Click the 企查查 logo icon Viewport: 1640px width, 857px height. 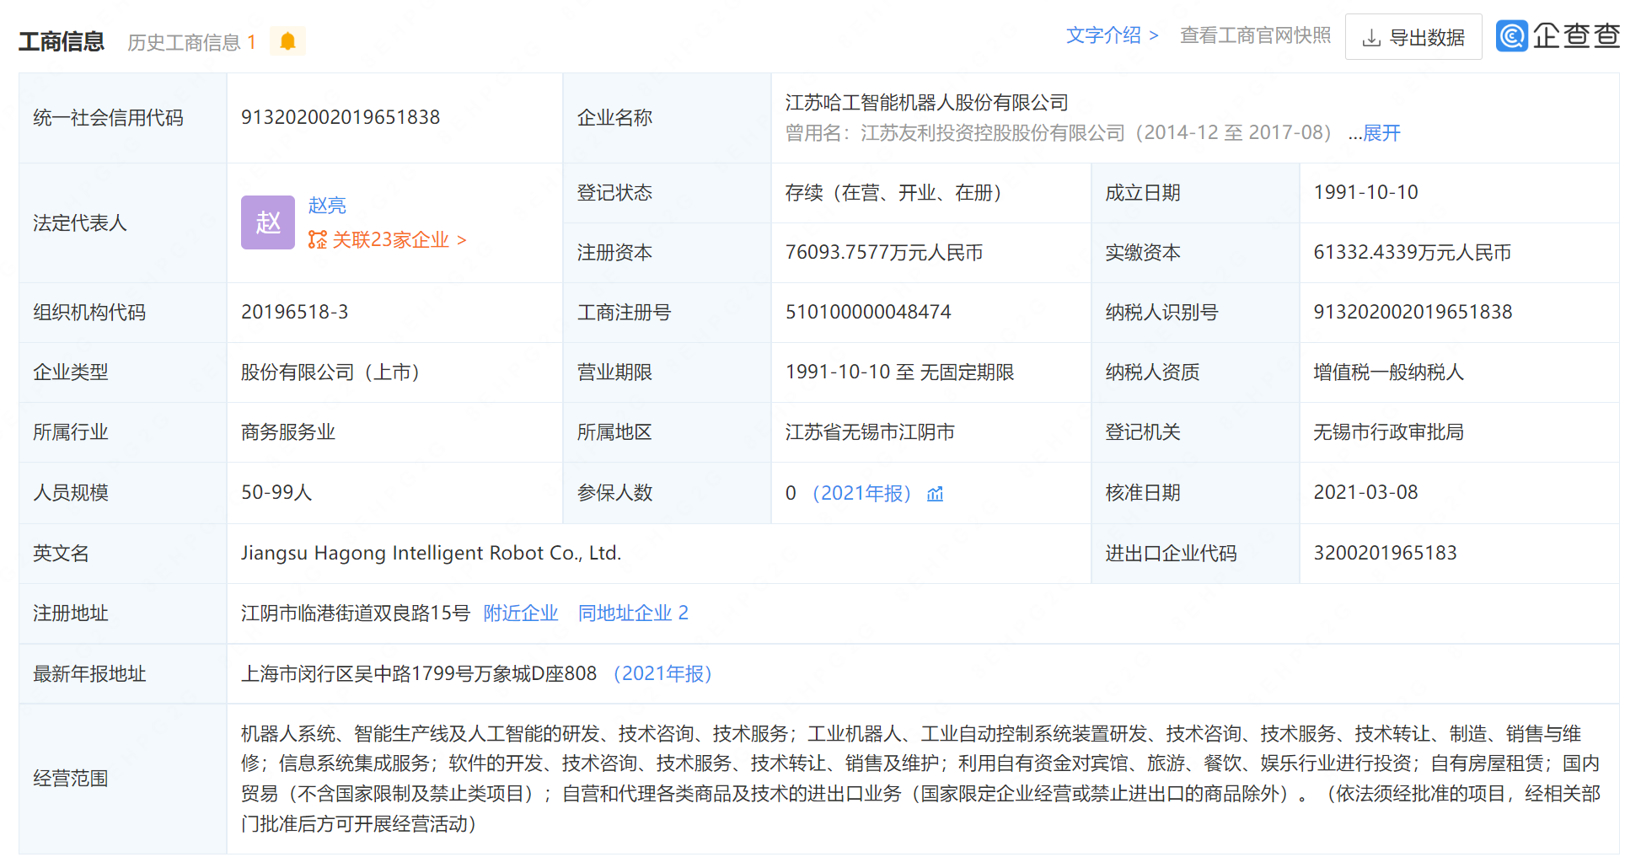coord(1511,36)
